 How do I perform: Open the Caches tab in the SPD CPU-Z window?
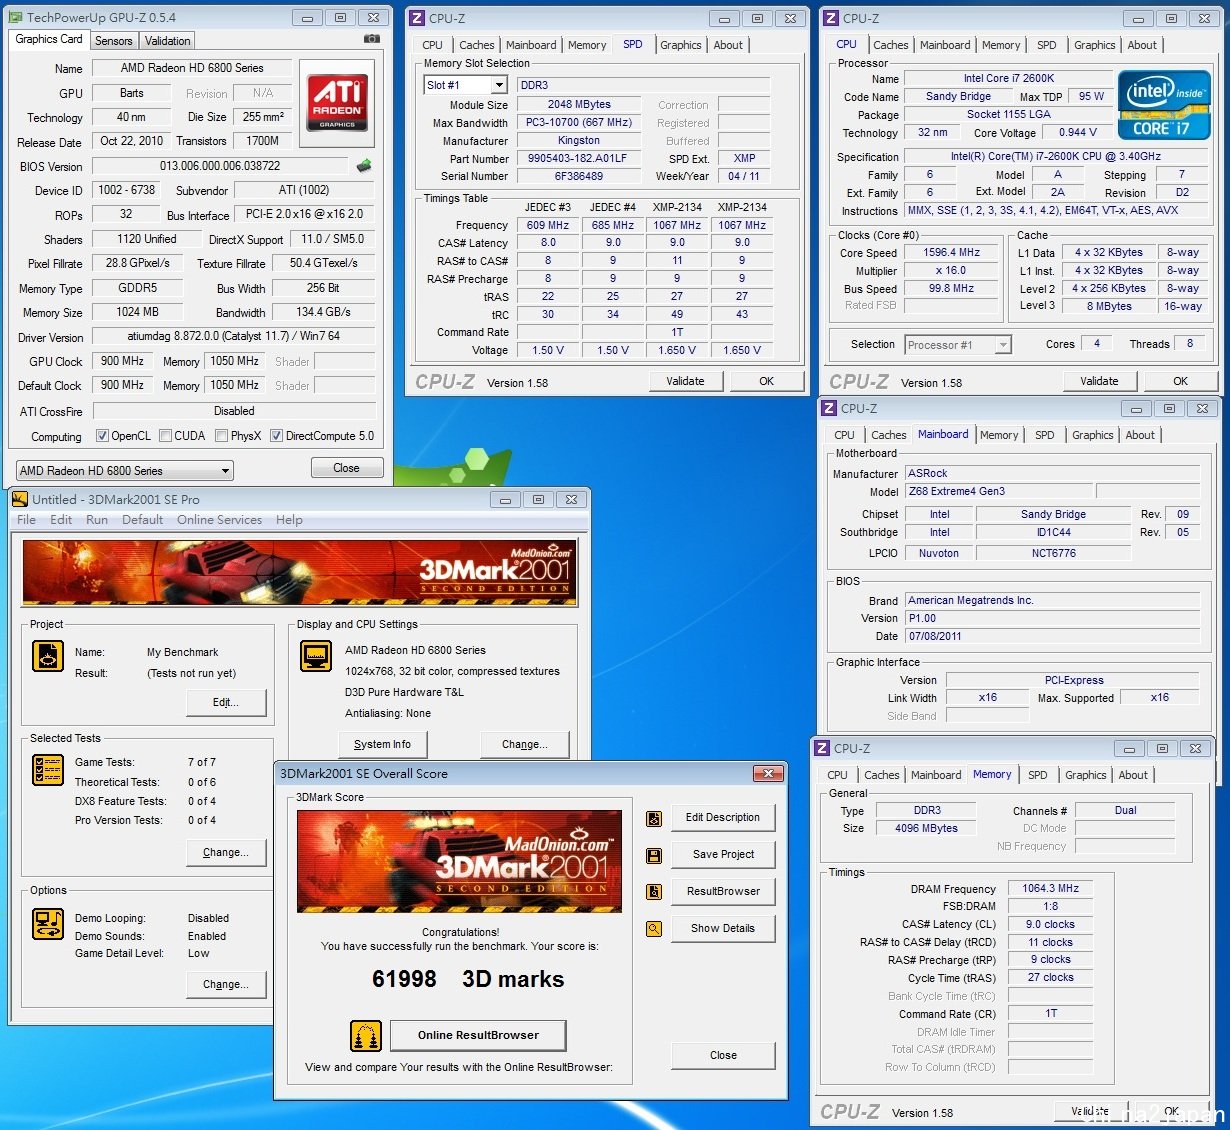[477, 45]
